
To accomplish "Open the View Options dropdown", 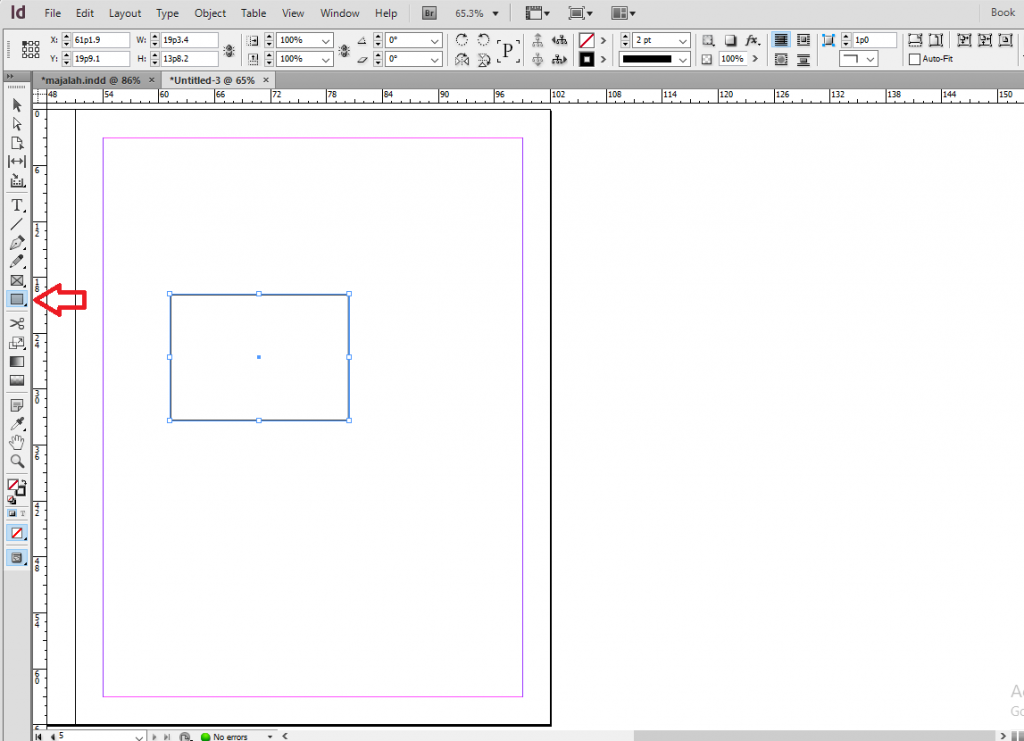I will pyautogui.click(x=537, y=13).
